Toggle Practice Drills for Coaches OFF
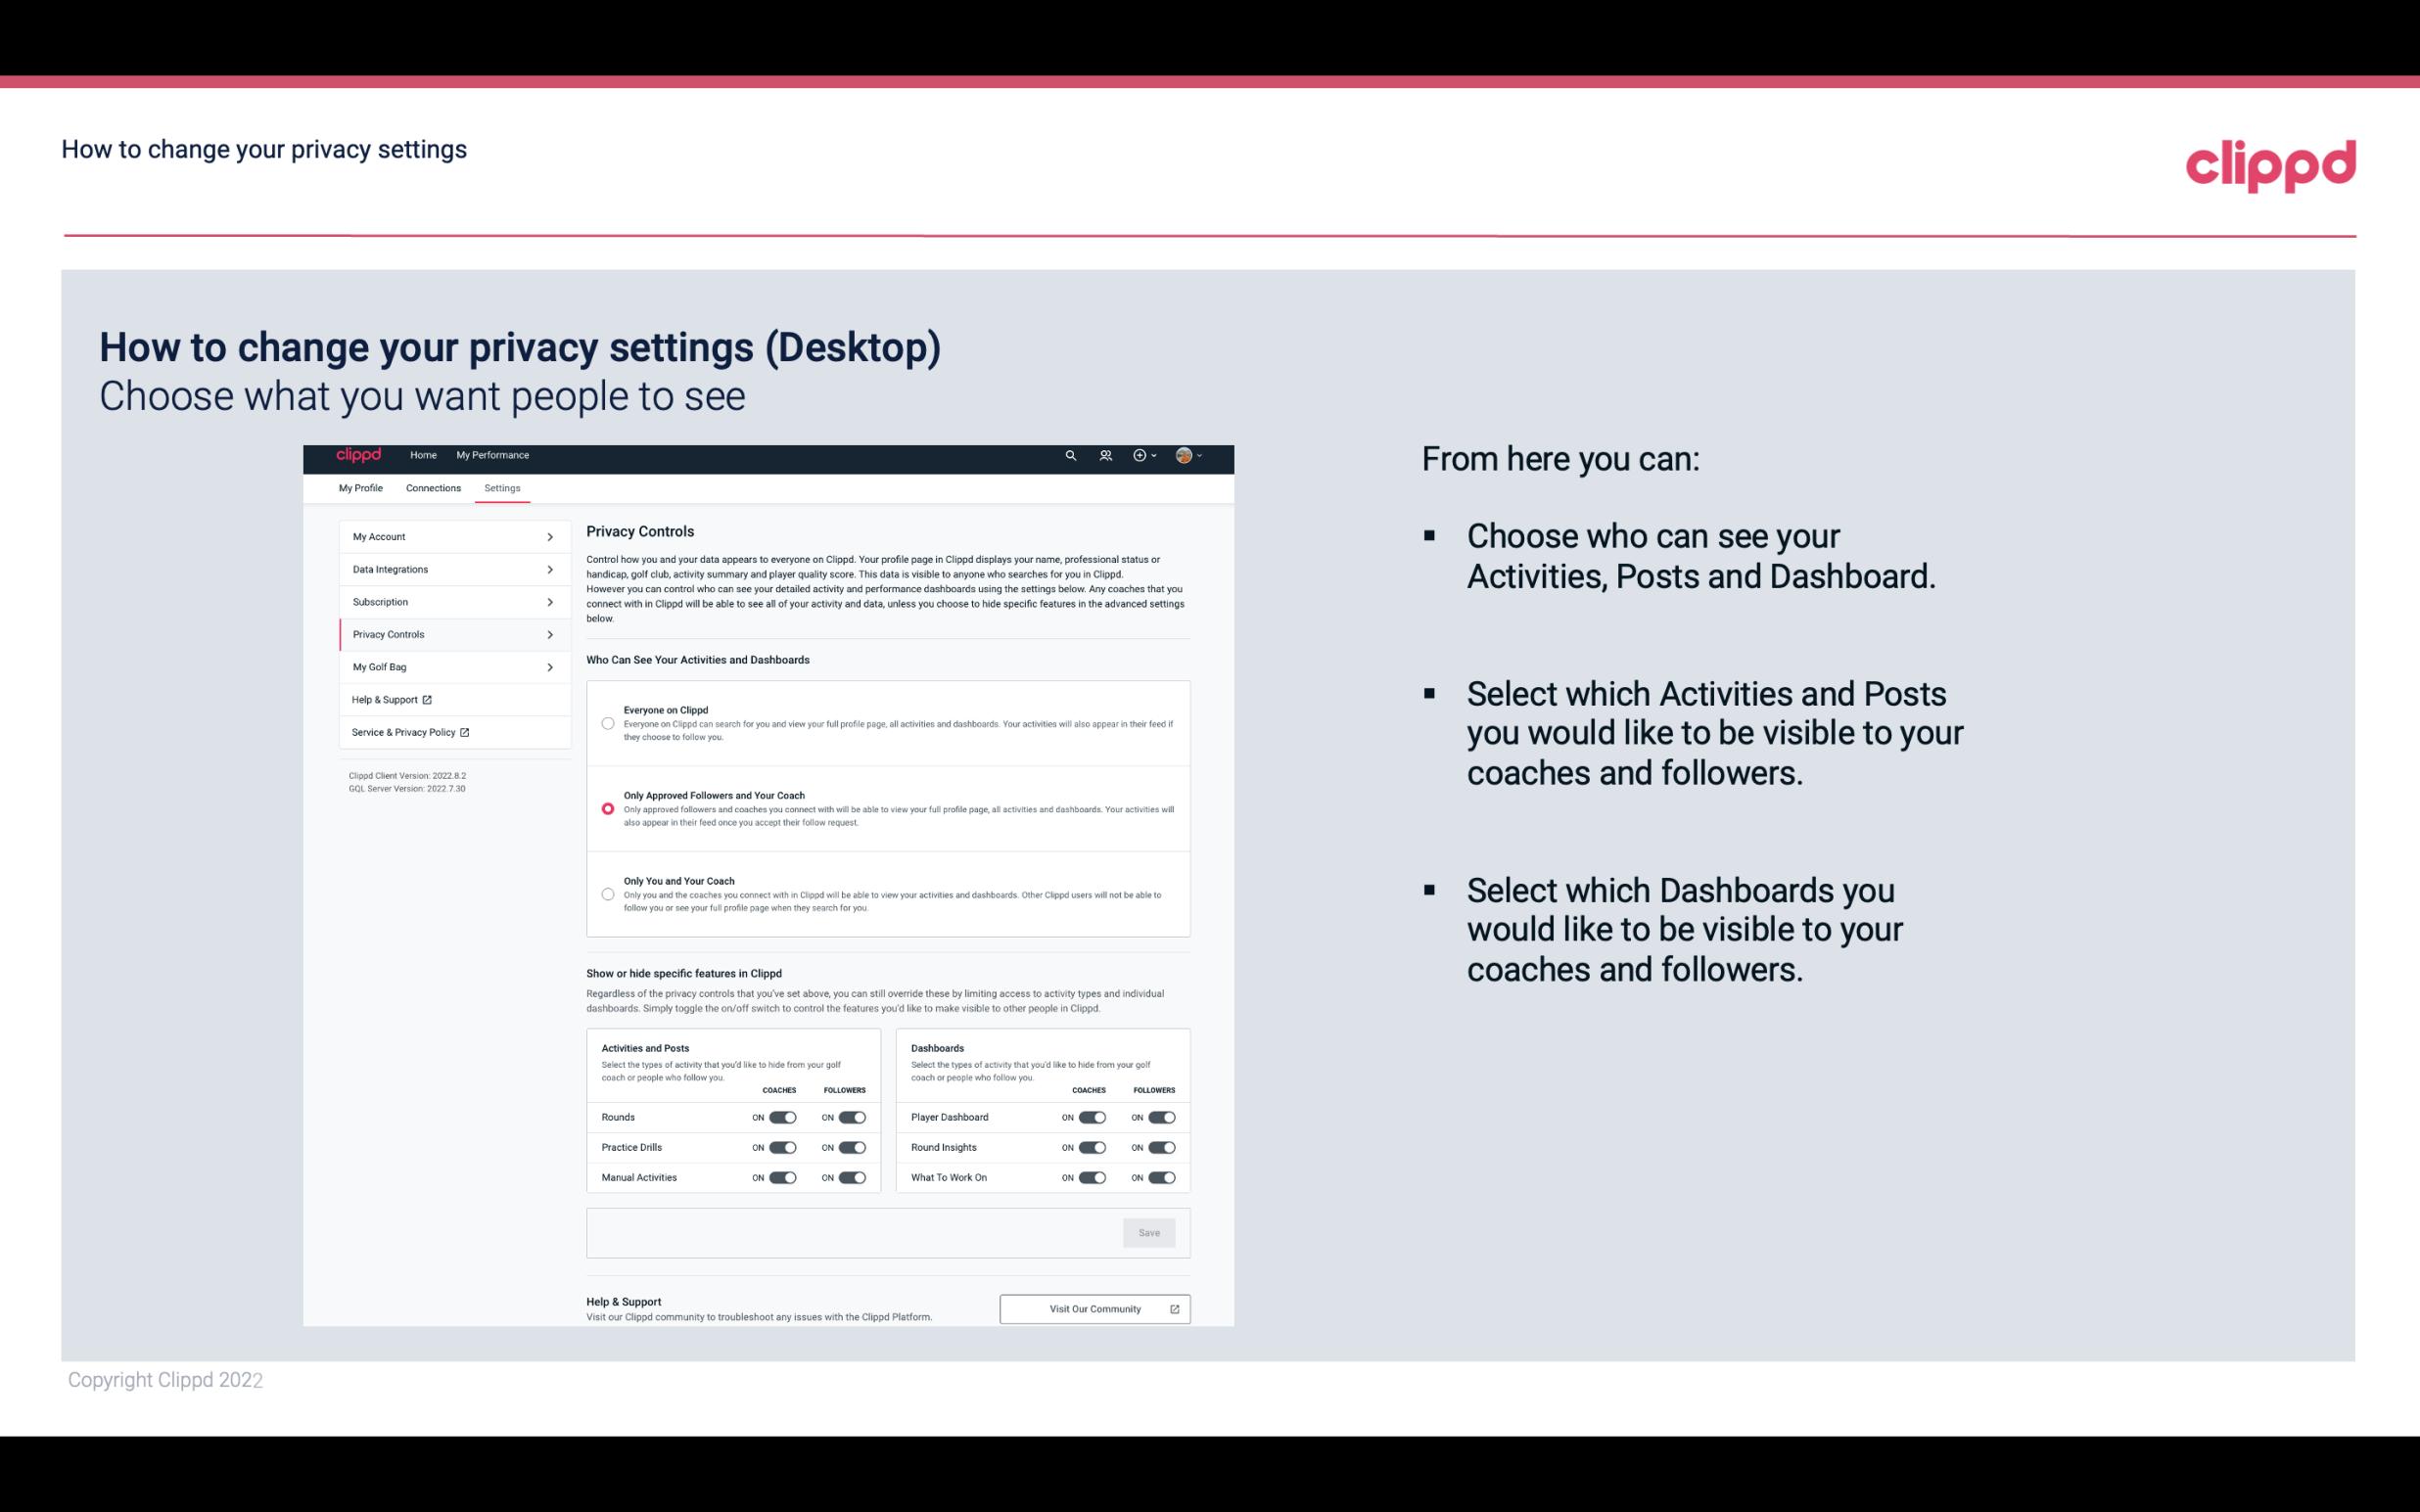Viewport: 2420px width, 1512px height. point(780,1148)
